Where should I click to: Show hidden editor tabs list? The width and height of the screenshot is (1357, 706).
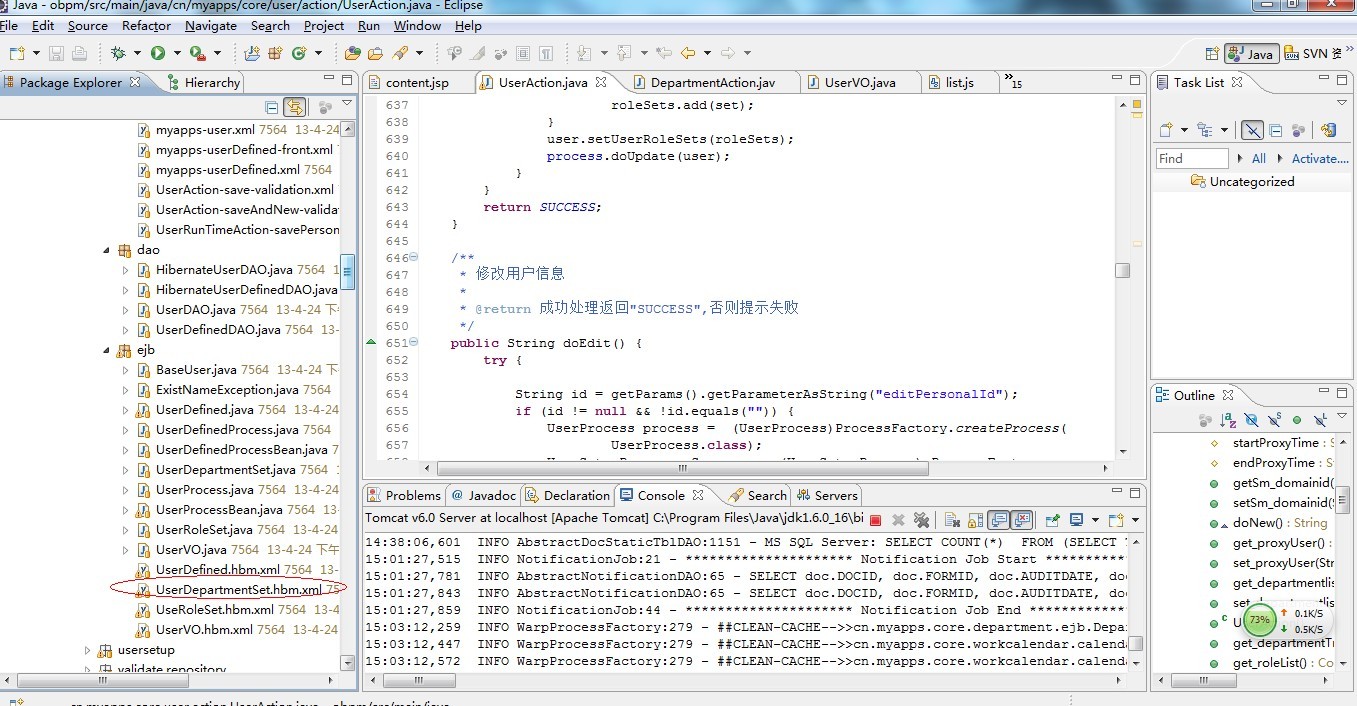click(1013, 82)
